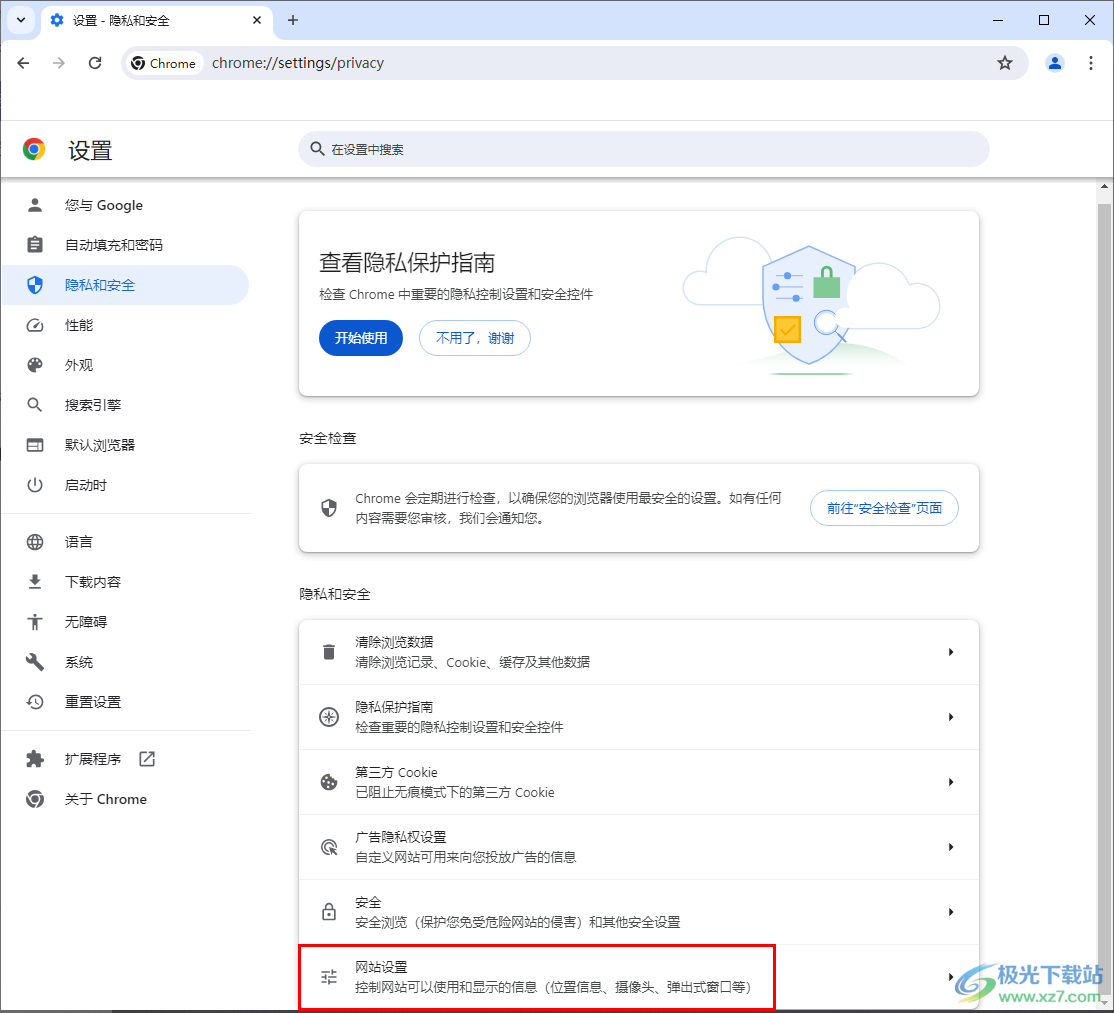Click the forward navigation arrow
The height and width of the screenshot is (1013, 1114).
click(x=59, y=63)
